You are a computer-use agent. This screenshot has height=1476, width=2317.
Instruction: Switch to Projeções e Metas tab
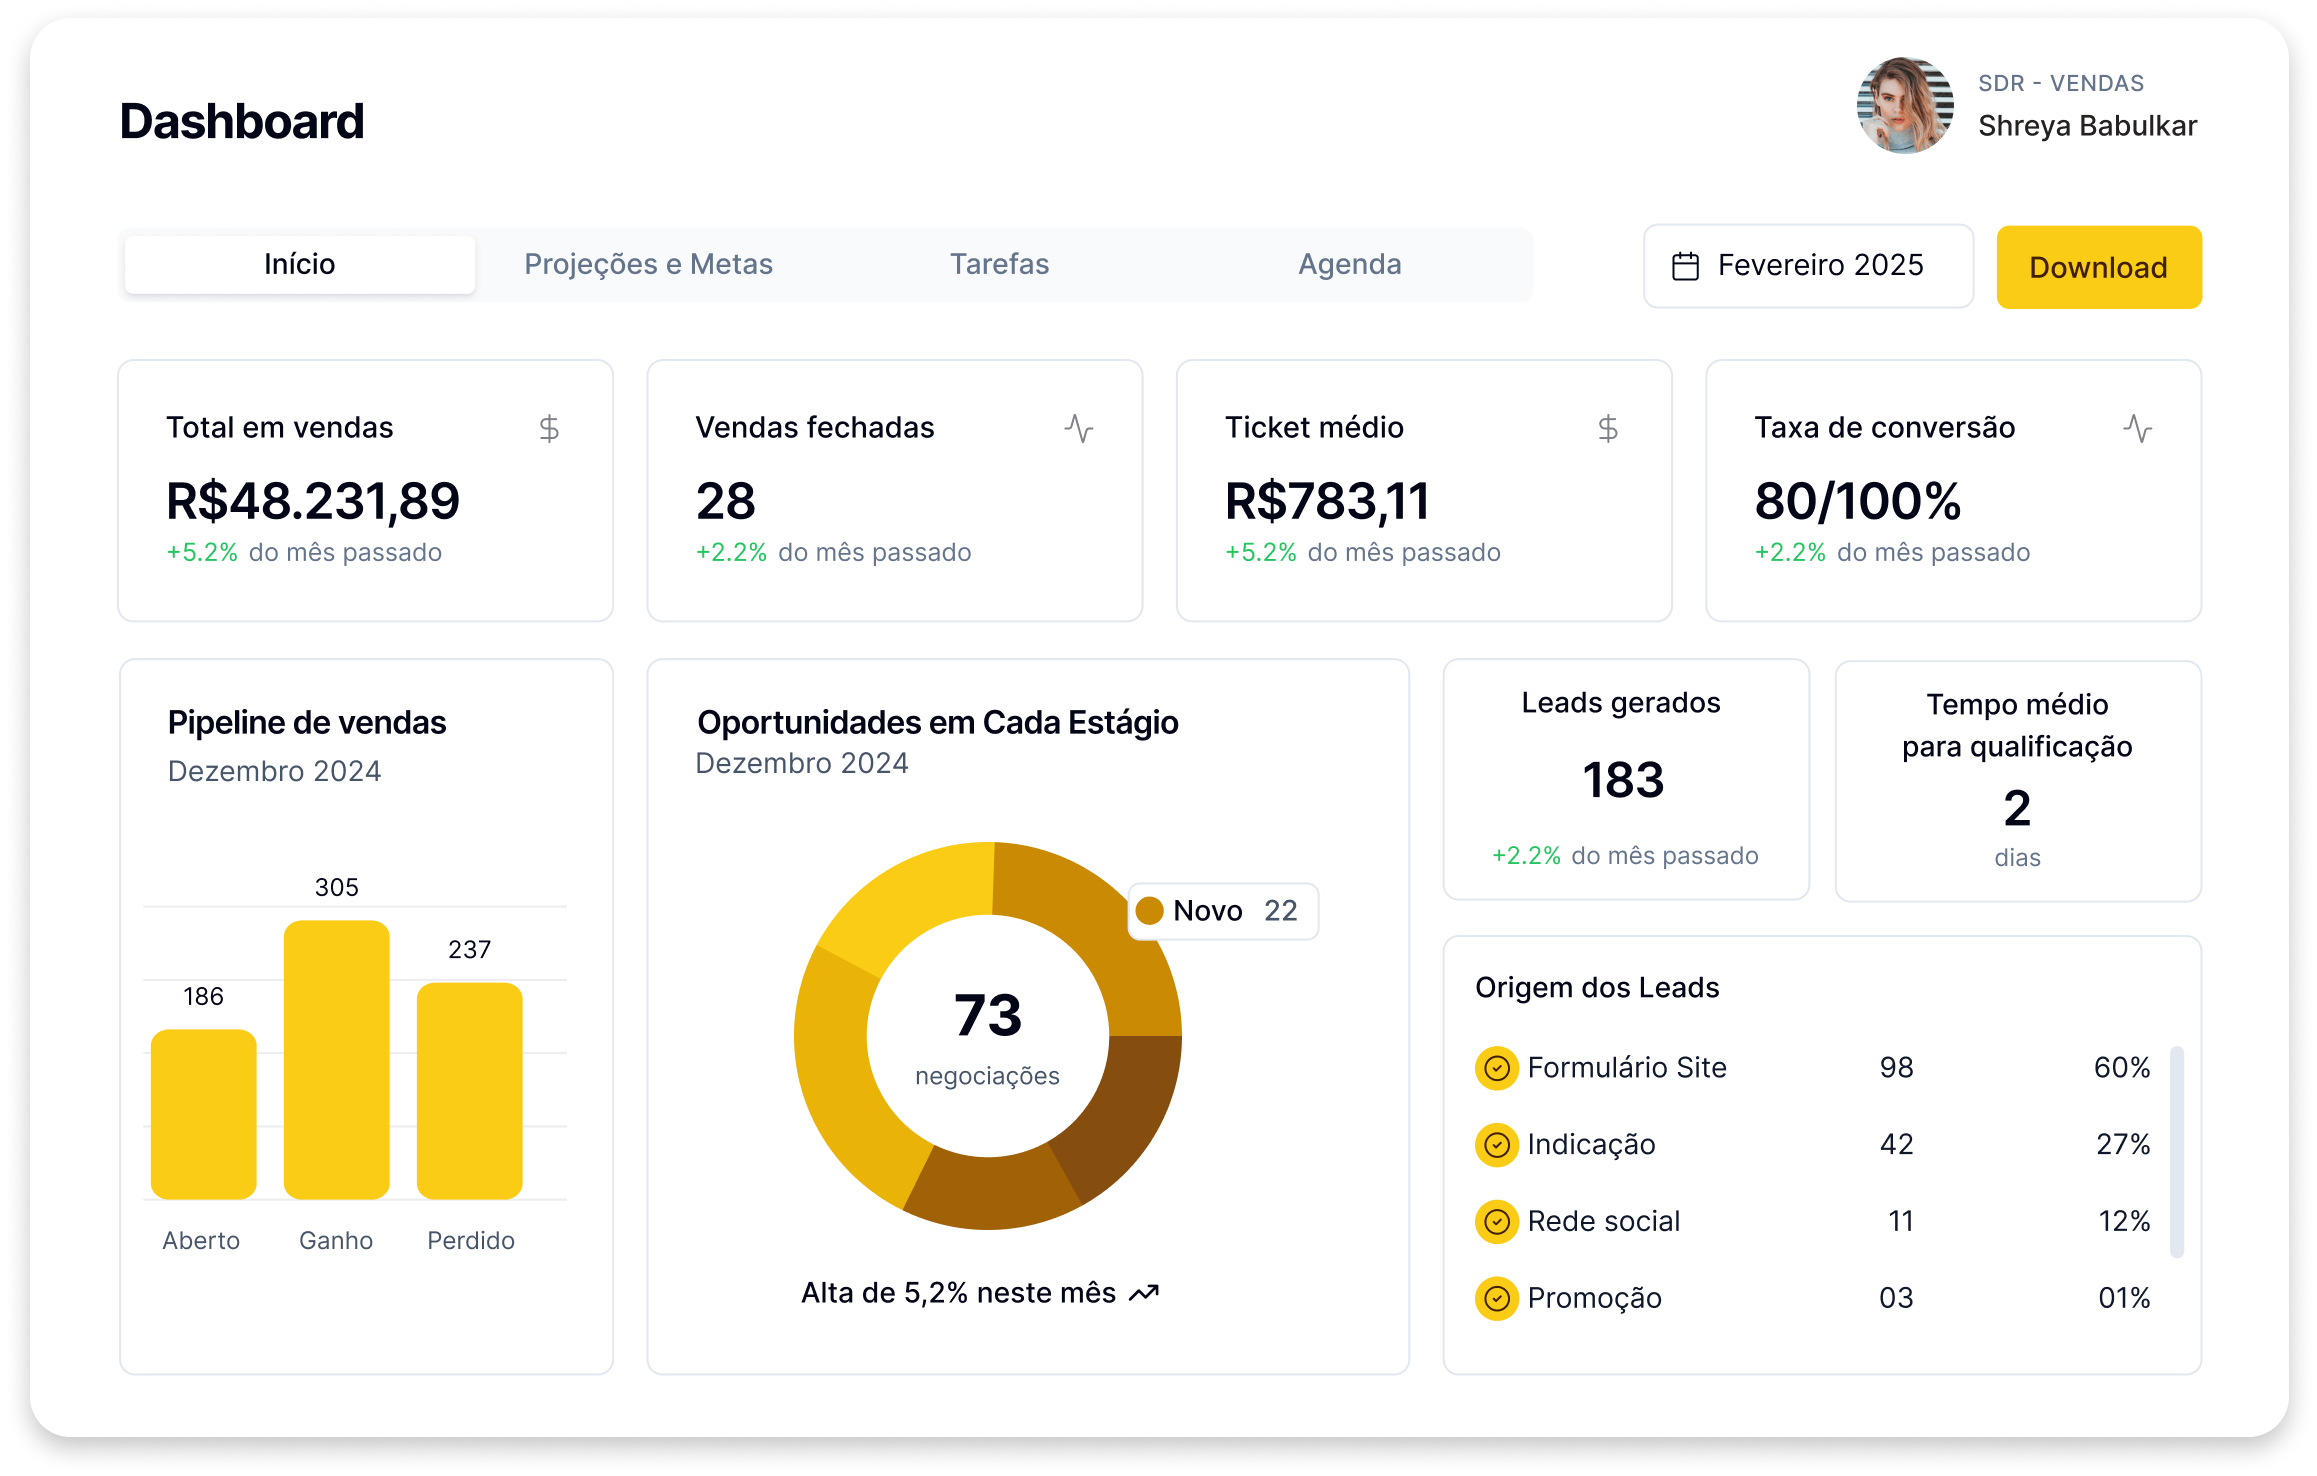click(x=648, y=264)
